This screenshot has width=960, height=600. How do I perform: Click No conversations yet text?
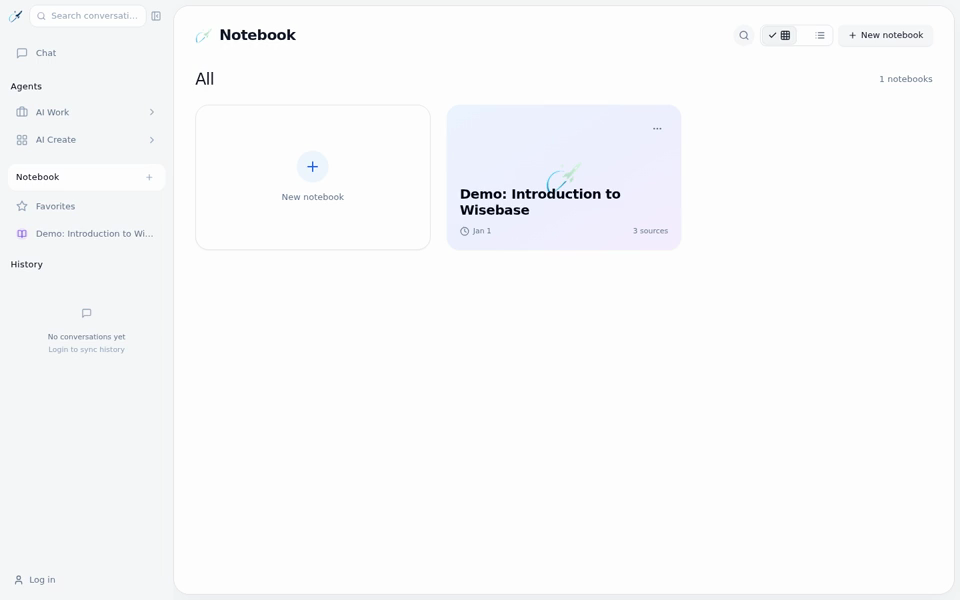86,337
